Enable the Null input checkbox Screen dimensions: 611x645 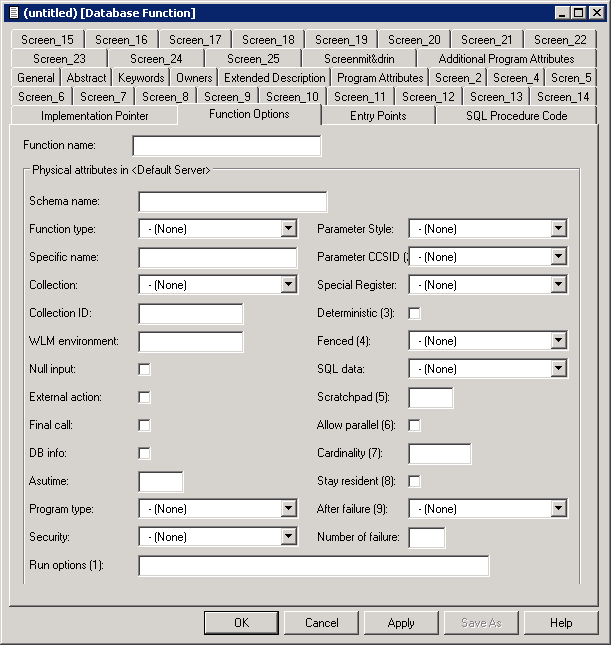[x=145, y=369]
